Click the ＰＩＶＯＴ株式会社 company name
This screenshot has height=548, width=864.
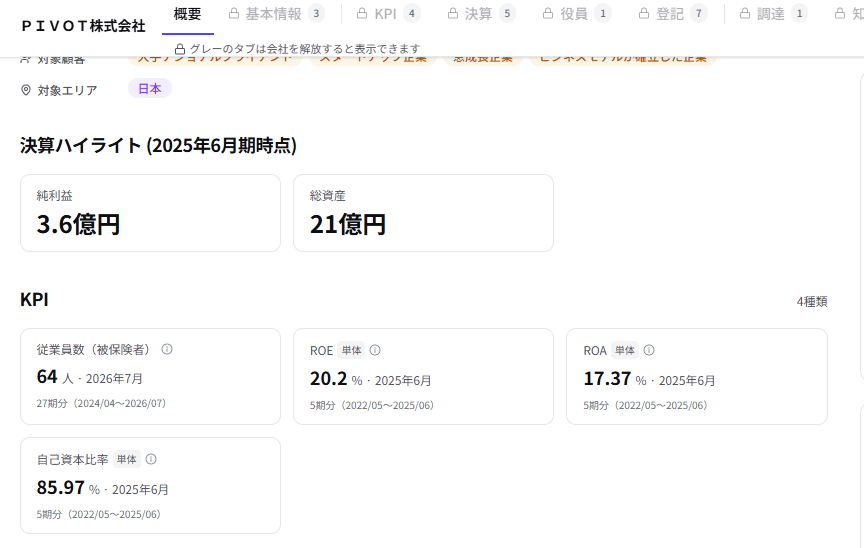(x=83, y=26)
